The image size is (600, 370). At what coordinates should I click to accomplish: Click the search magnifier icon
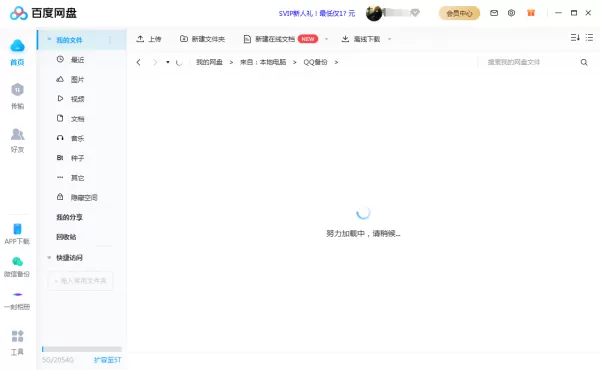point(584,62)
